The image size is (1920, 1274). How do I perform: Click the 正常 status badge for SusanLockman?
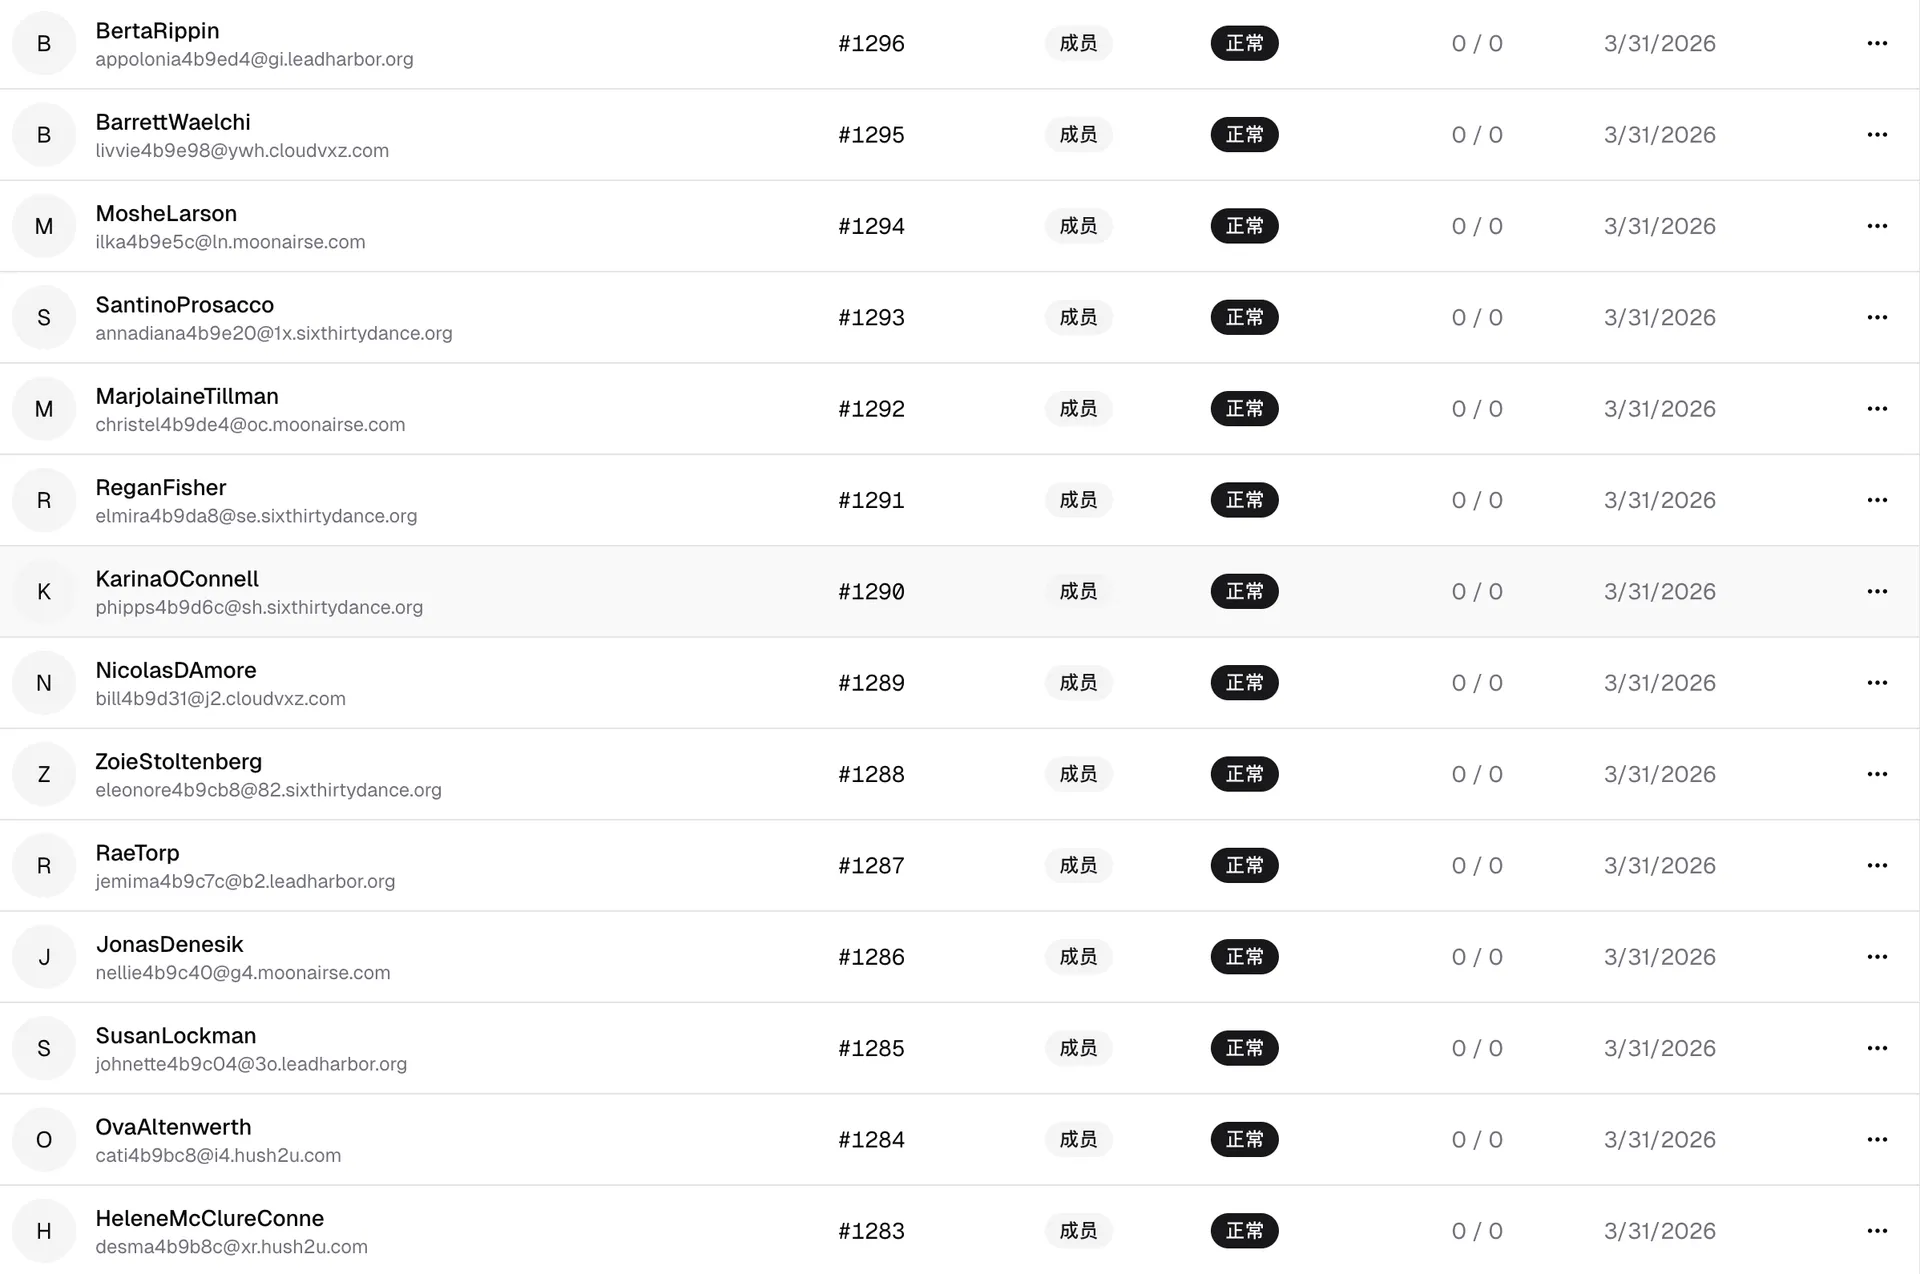pyautogui.click(x=1244, y=1048)
